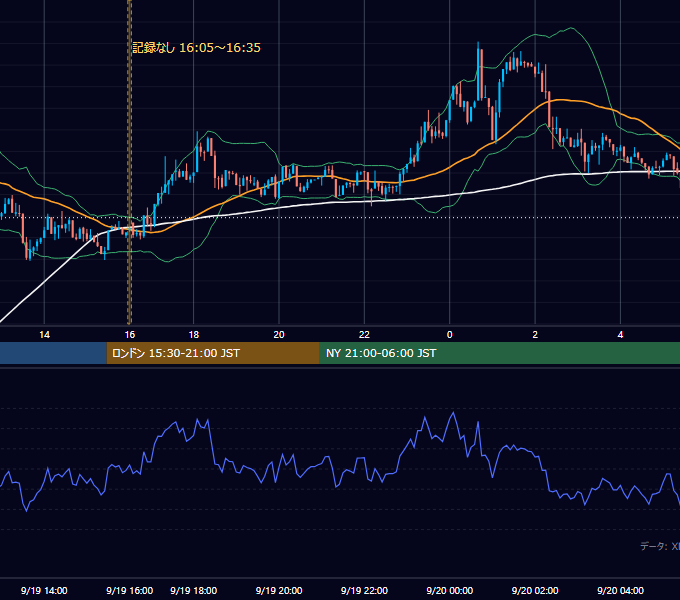Click the 9/20 02:00 date label
This screenshot has width=680, height=600.
[x=535, y=590]
